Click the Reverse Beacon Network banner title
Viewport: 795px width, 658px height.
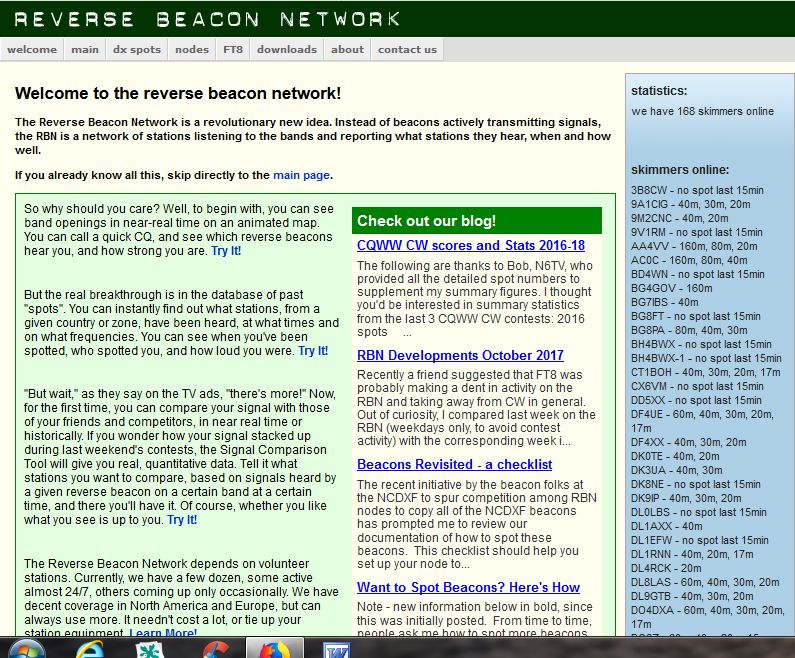tap(207, 19)
